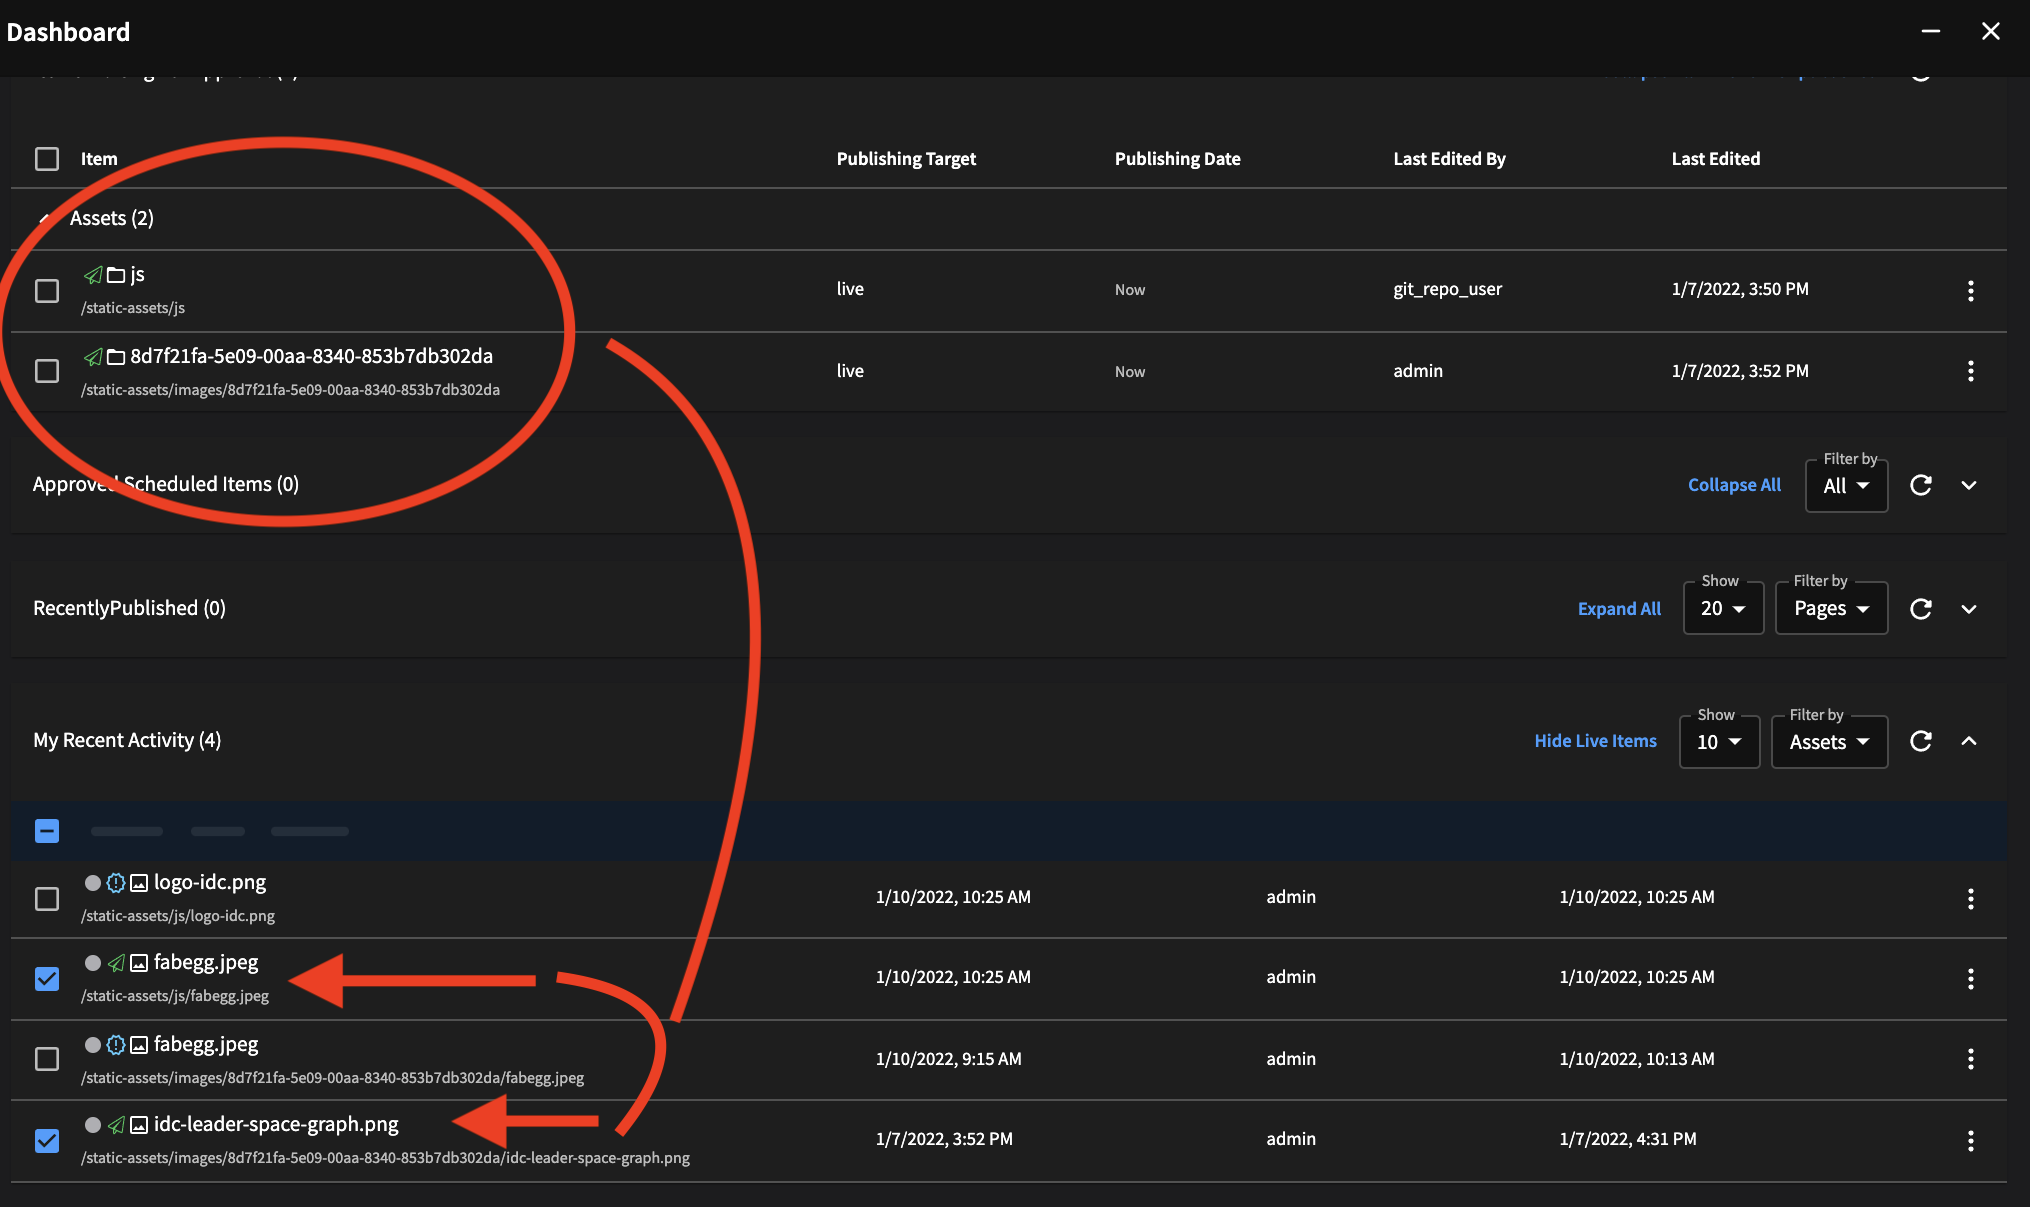Open the kebab menu for the 8d7f21fa folder row
The image size is (2030, 1207).
pyautogui.click(x=1971, y=371)
